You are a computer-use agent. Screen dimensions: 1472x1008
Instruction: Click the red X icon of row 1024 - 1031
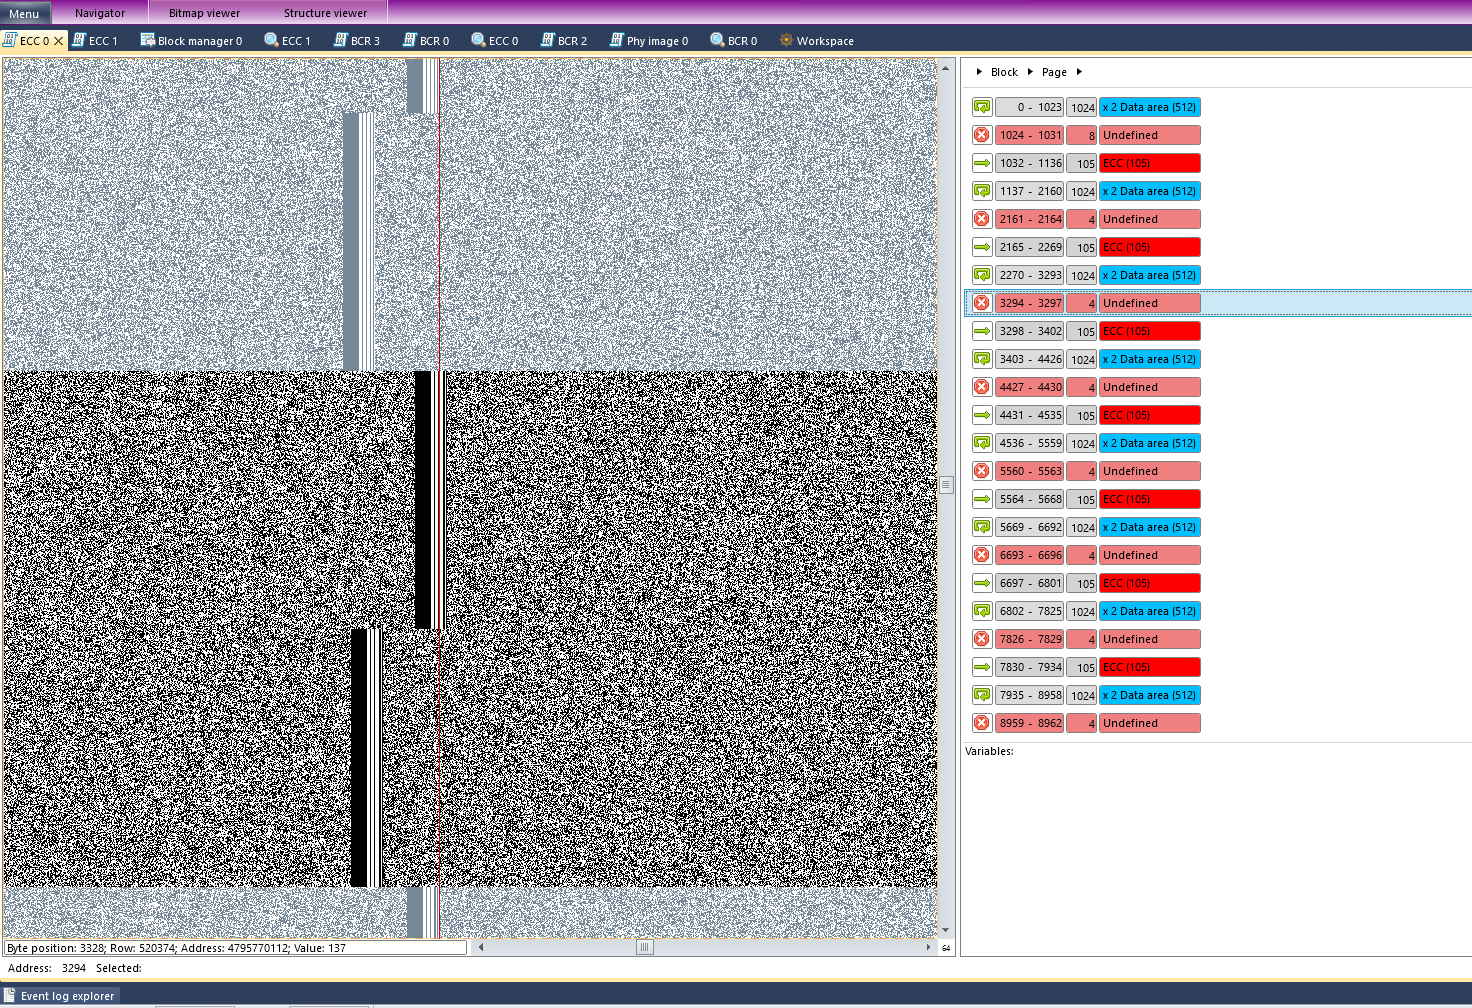[x=982, y=135]
